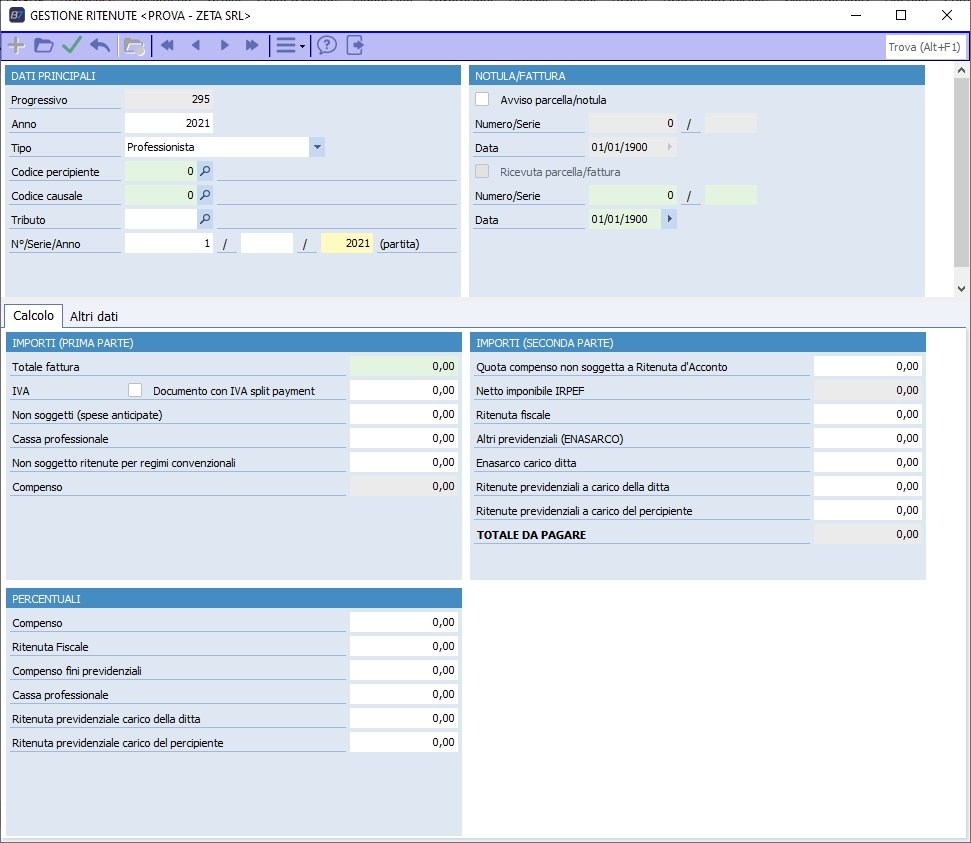The width and height of the screenshot is (971, 843).
Task: Click the open folder icon in toolbar
Action: (43, 45)
